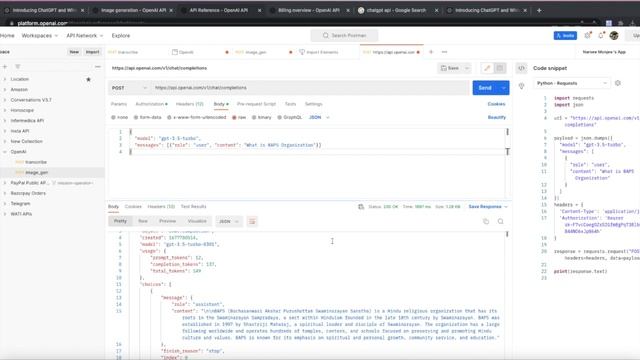Click the pencil edit icon
640x360 pixels.
[487, 68]
